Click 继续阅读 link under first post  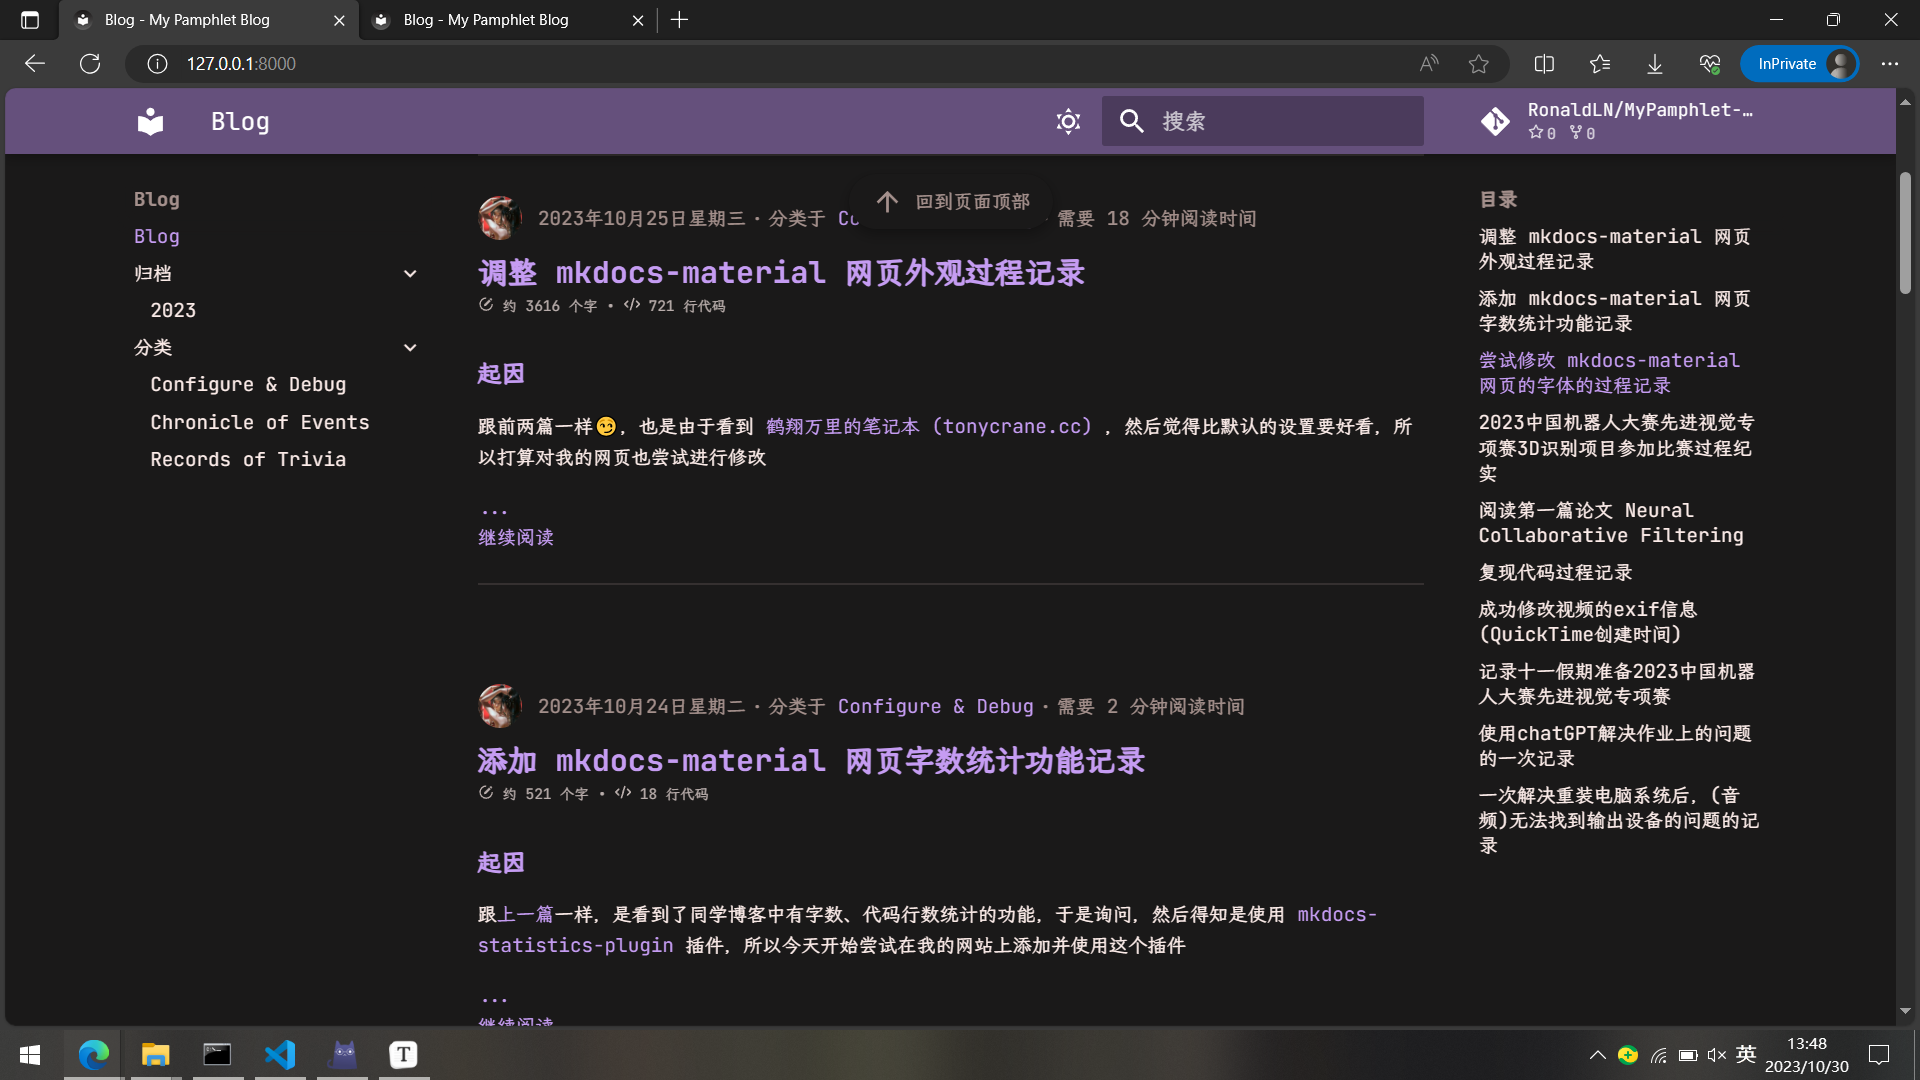click(x=515, y=538)
